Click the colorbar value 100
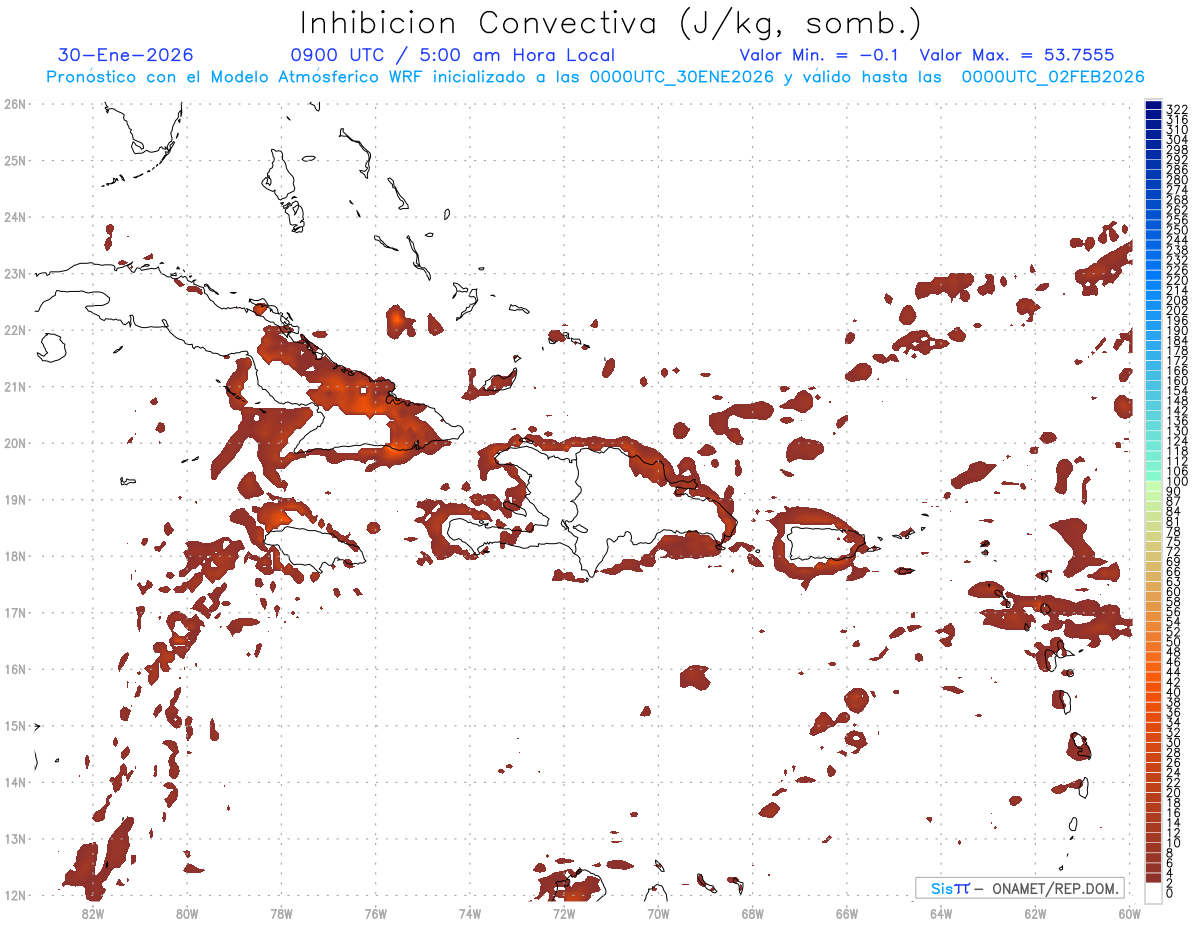Screen dimensions: 1200x927 (x=1177, y=482)
